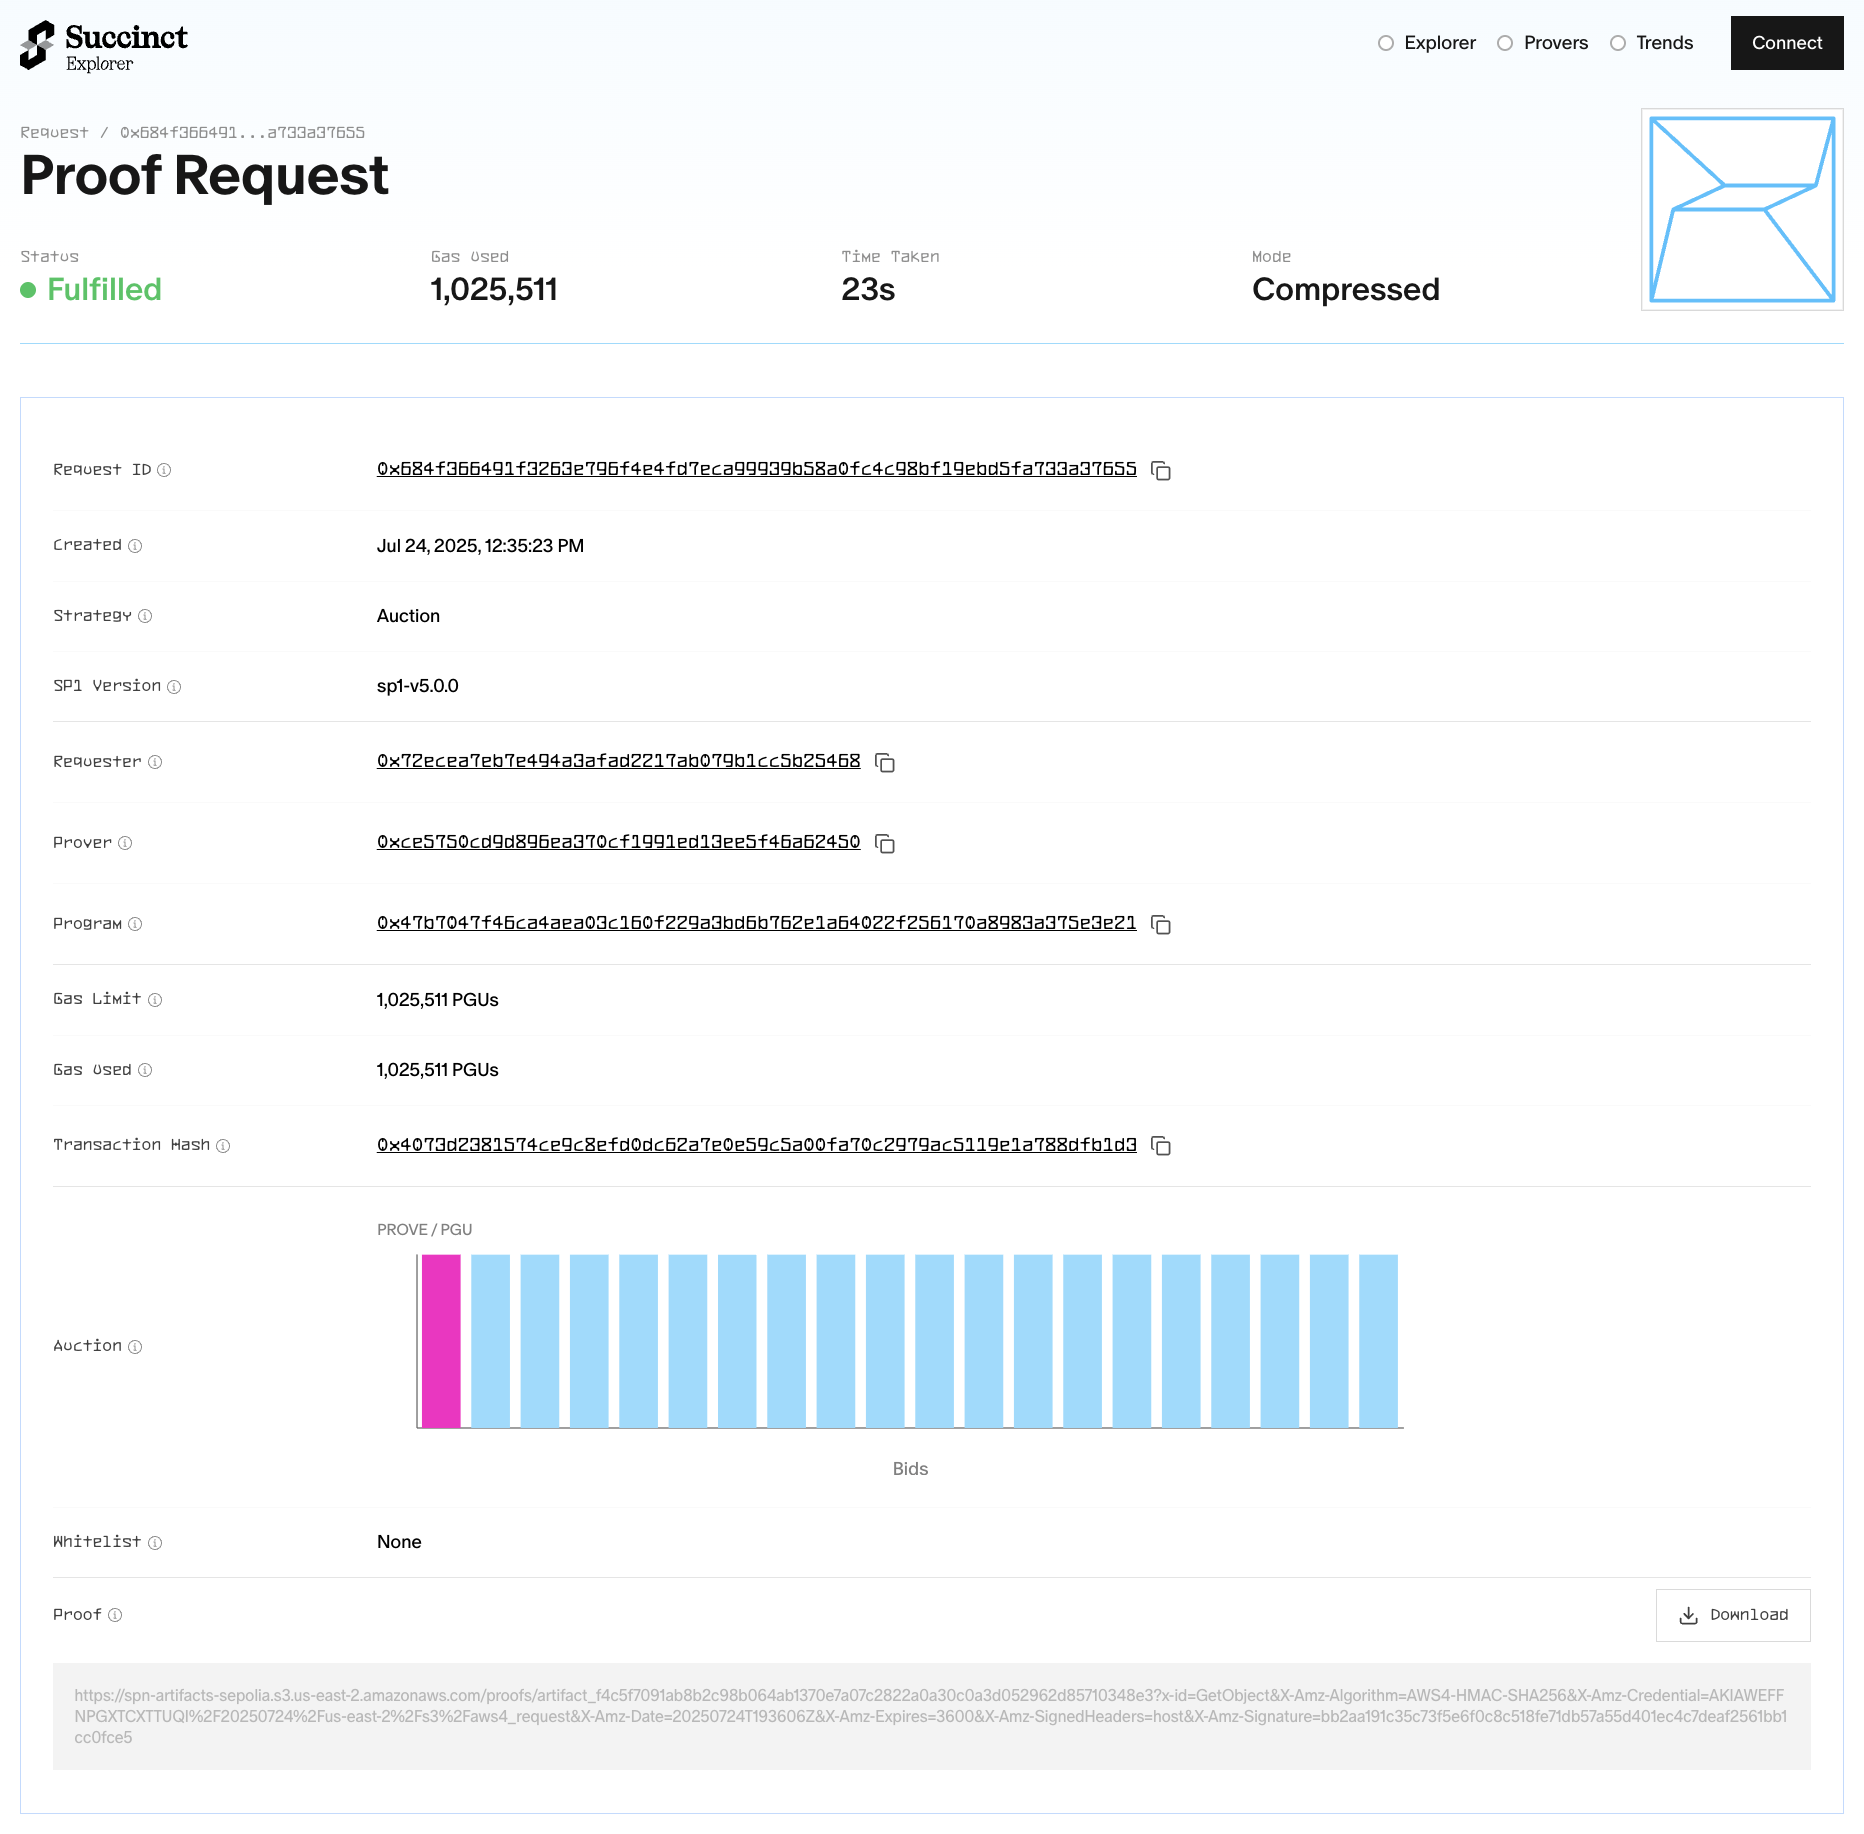
Task: Click the PROVE / PGU chart label
Action: tap(424, 1230)
